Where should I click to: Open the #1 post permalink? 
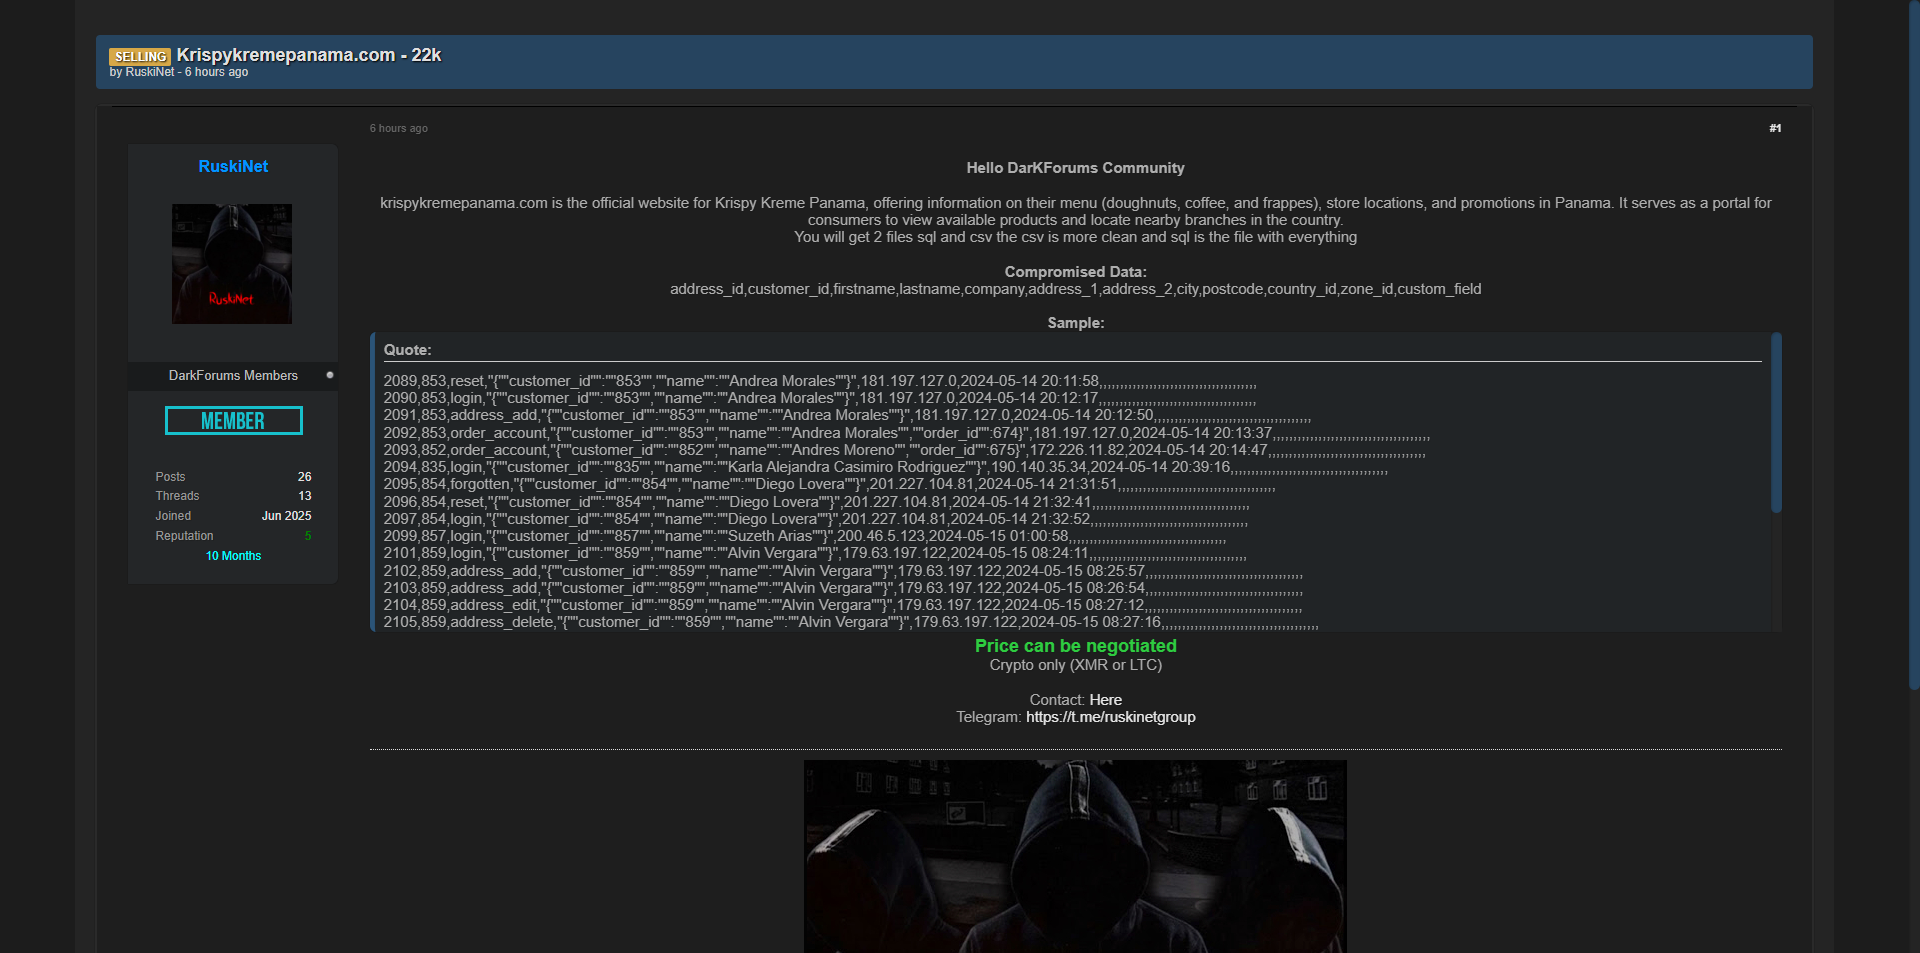(1775, 128)
